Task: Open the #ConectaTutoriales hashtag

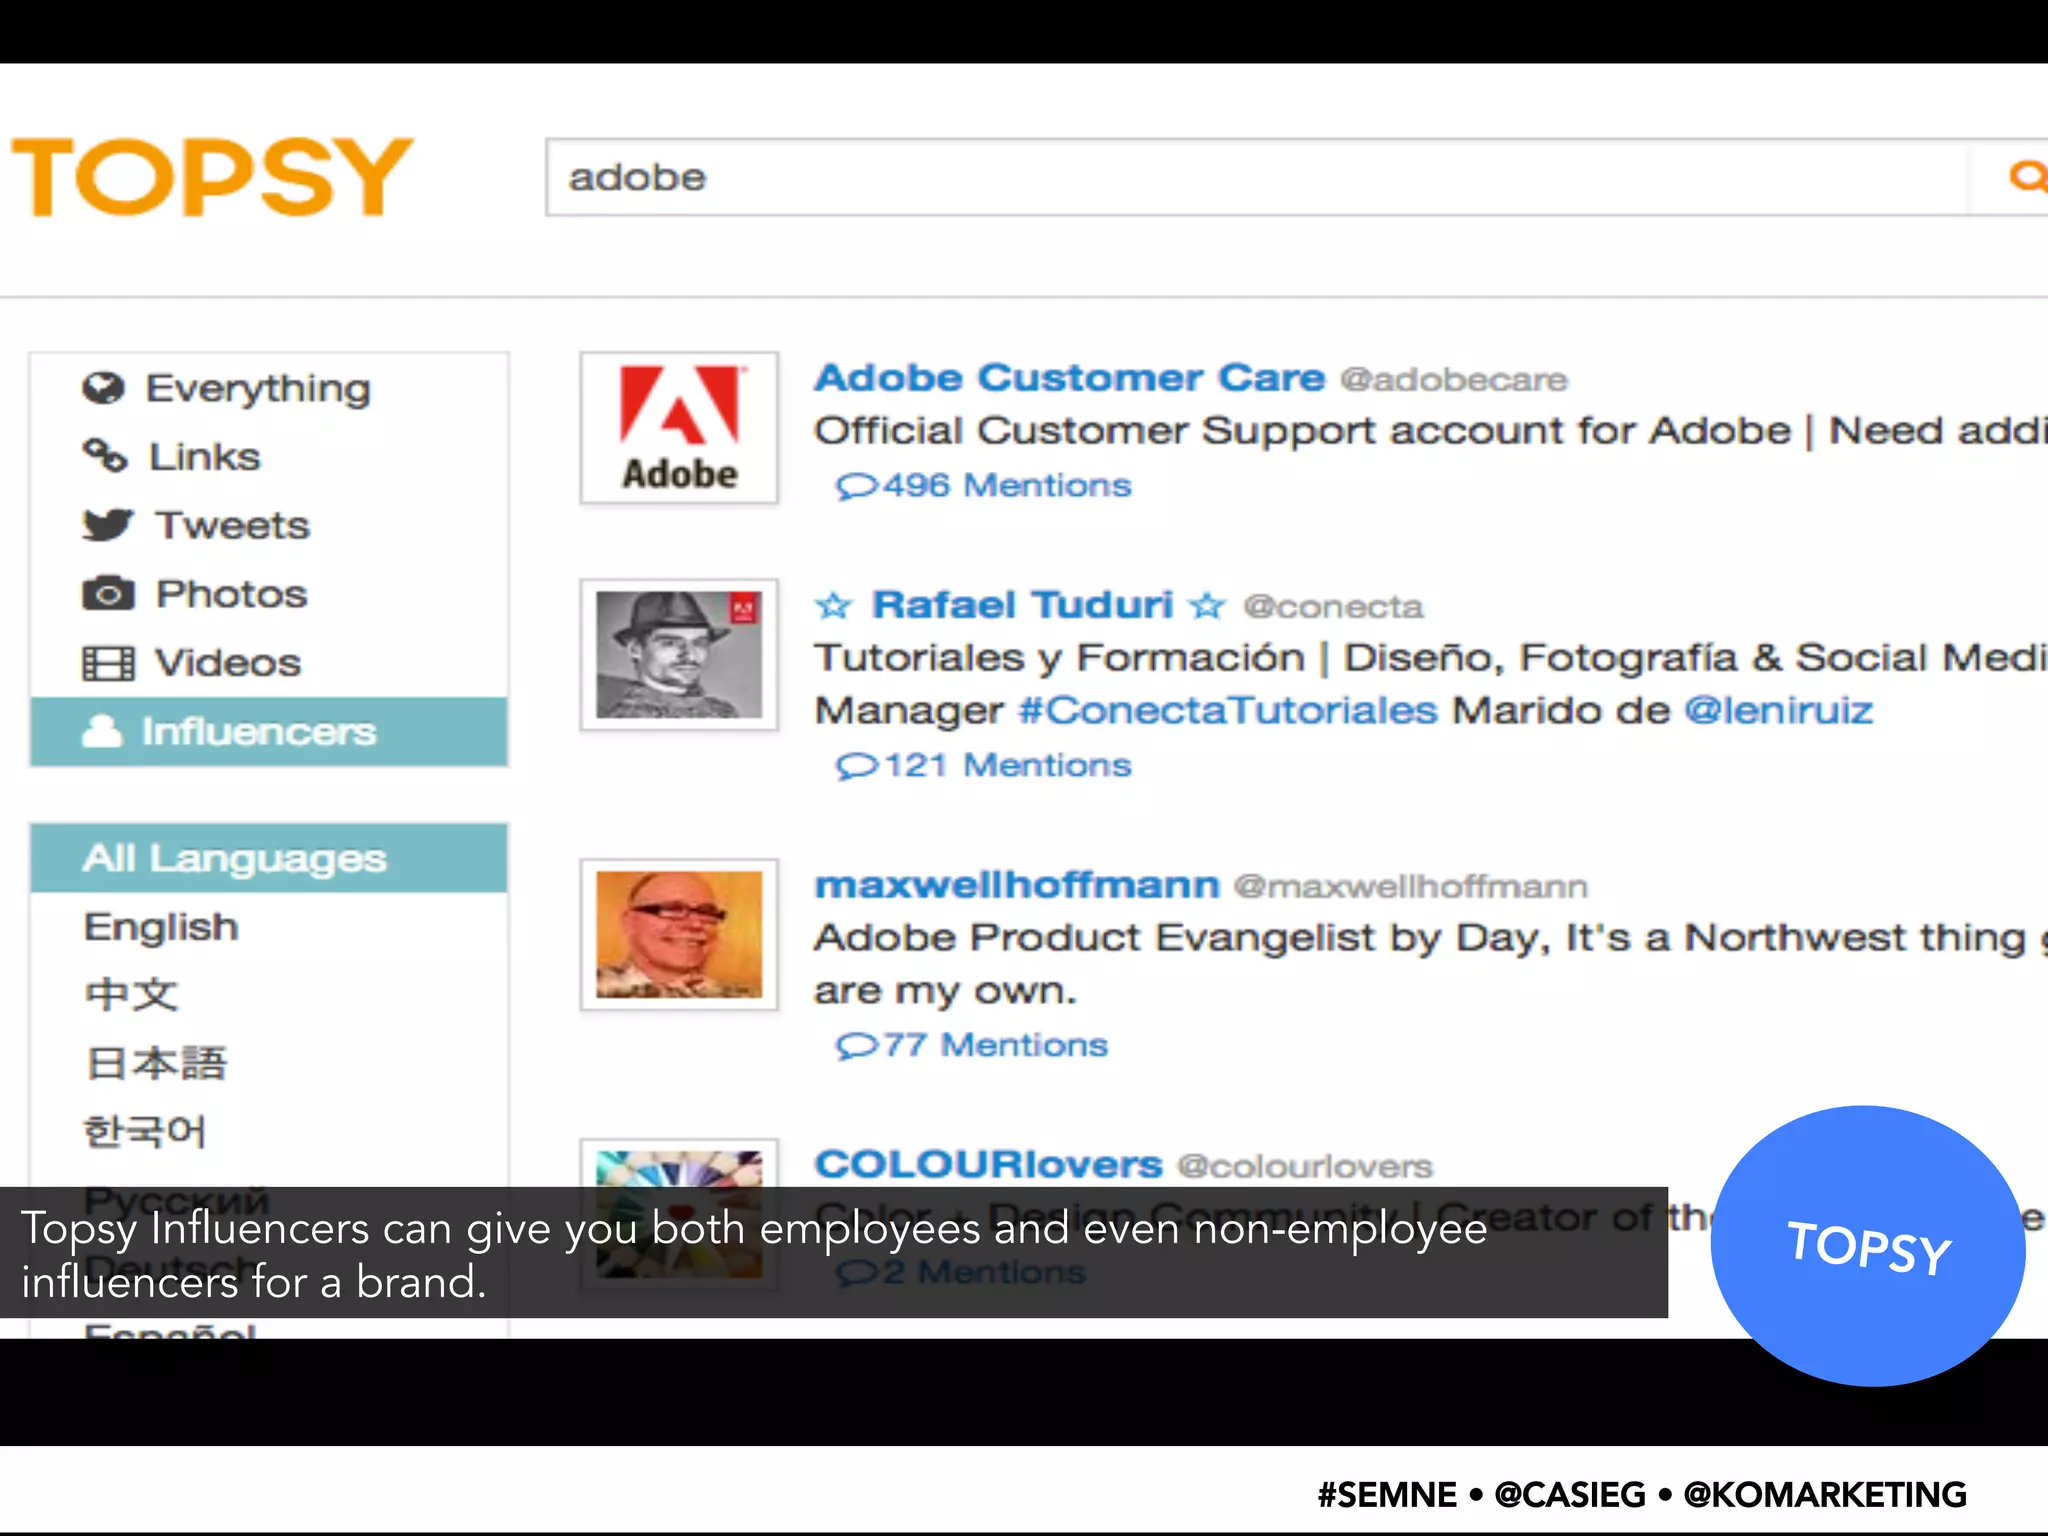Action: point(1228,711)
